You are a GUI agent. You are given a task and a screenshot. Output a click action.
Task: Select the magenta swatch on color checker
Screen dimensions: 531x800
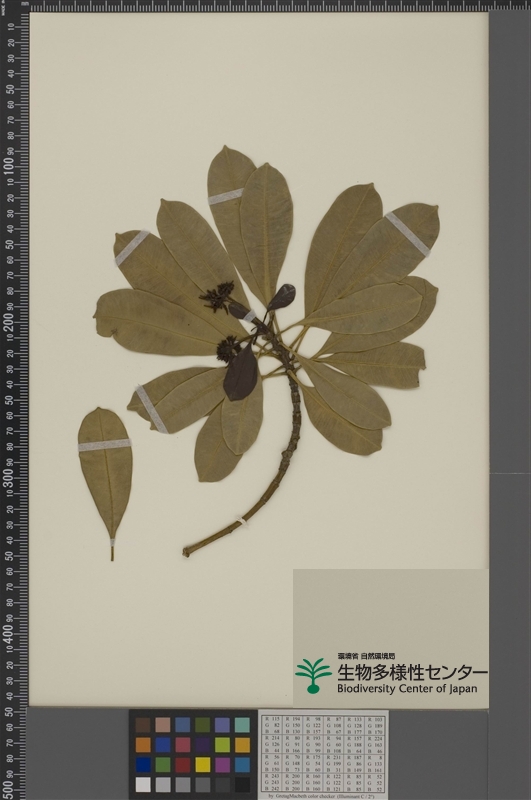point(222,764)
